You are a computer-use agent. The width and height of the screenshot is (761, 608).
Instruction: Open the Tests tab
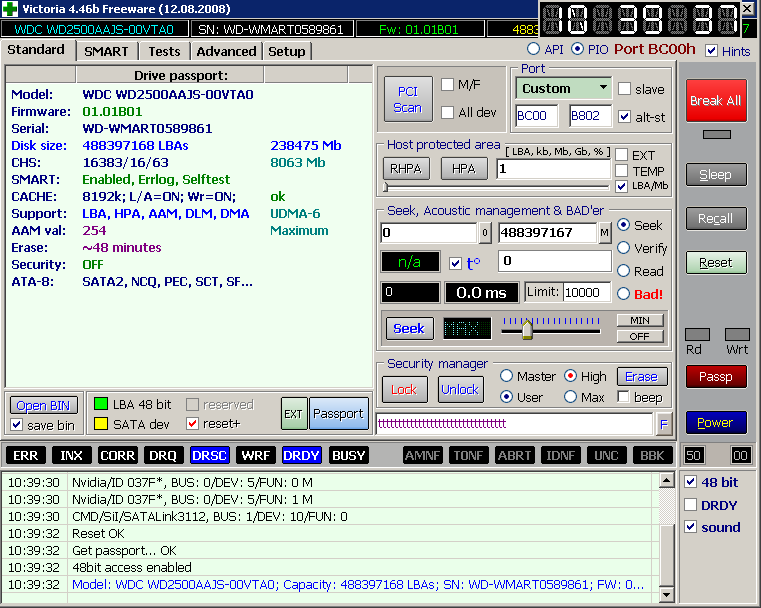(x=164, y=51)
